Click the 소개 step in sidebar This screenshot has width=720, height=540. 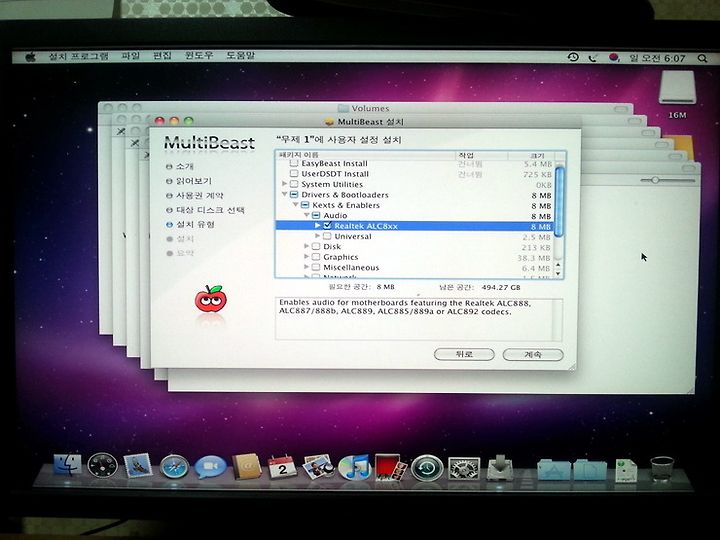click(185, 166)
